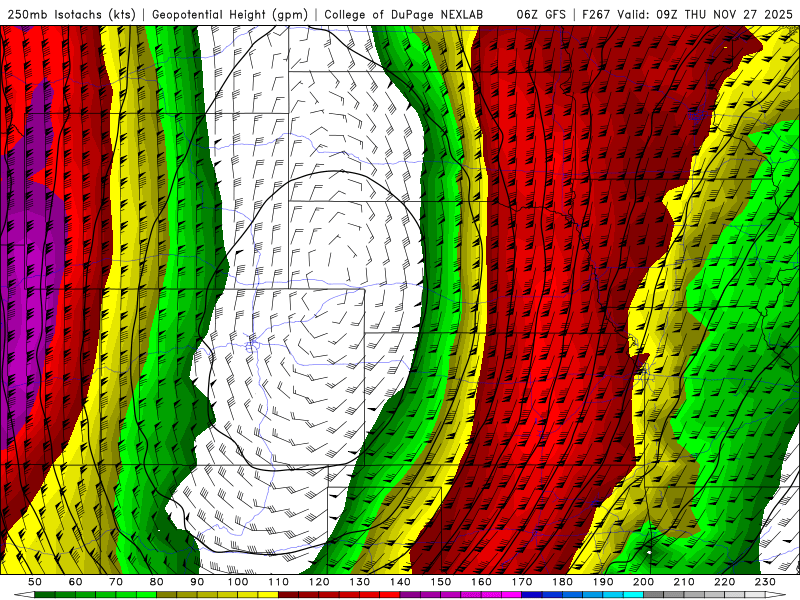
Task: Select the gray swatch right of 200
Action: point(654,595)
